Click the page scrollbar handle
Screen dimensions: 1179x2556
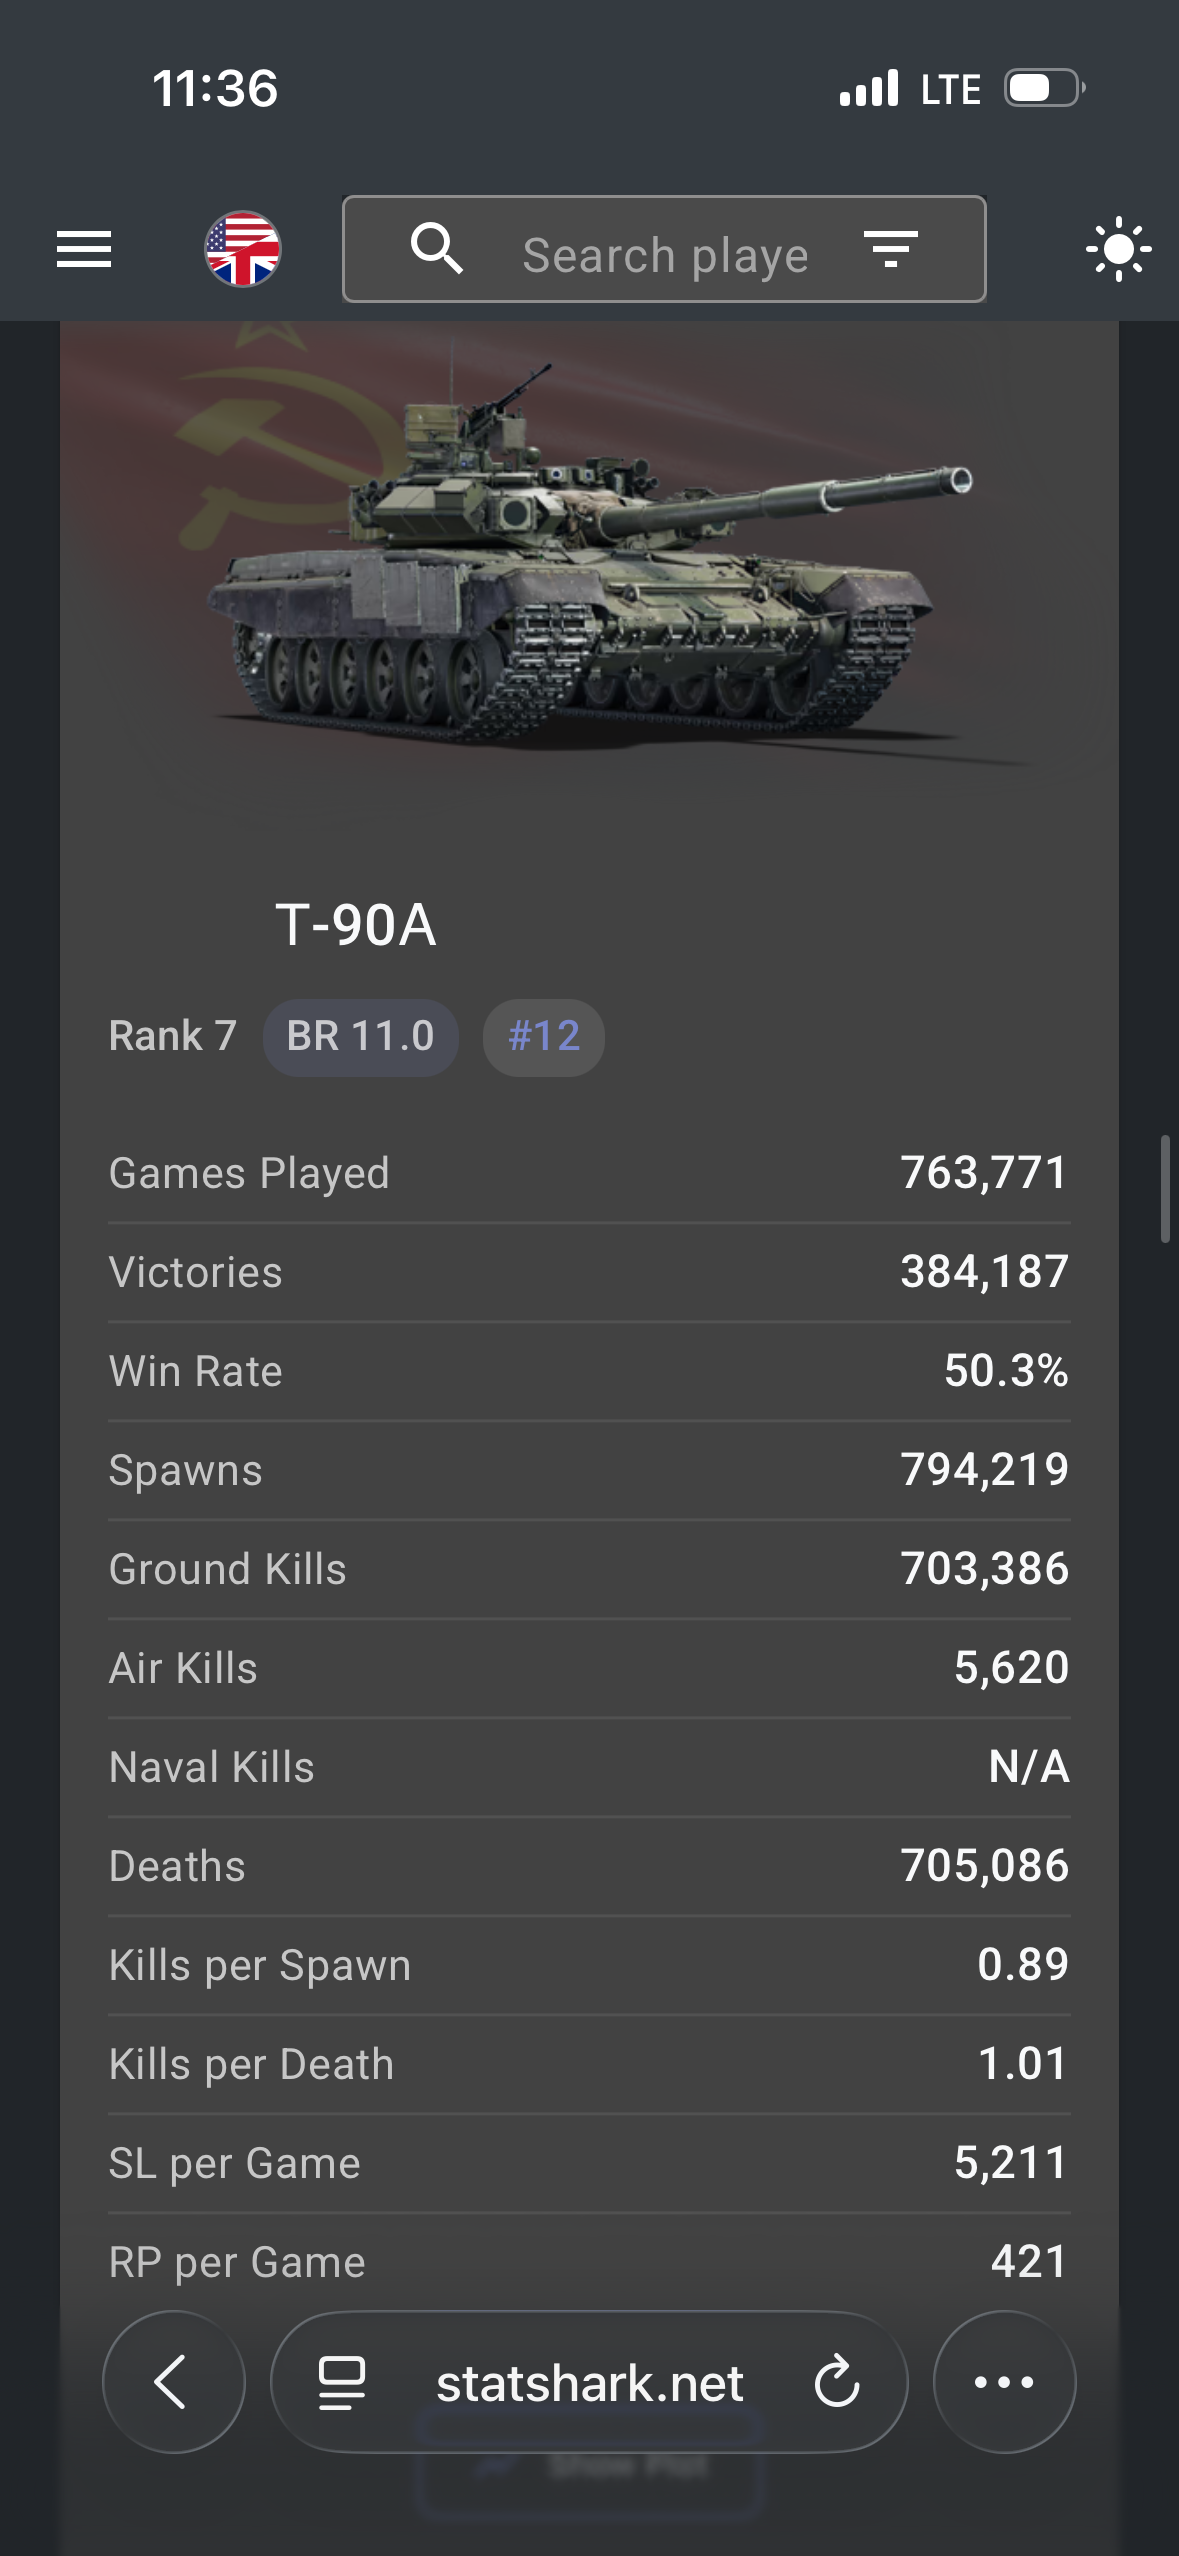click(1164, 1188)
